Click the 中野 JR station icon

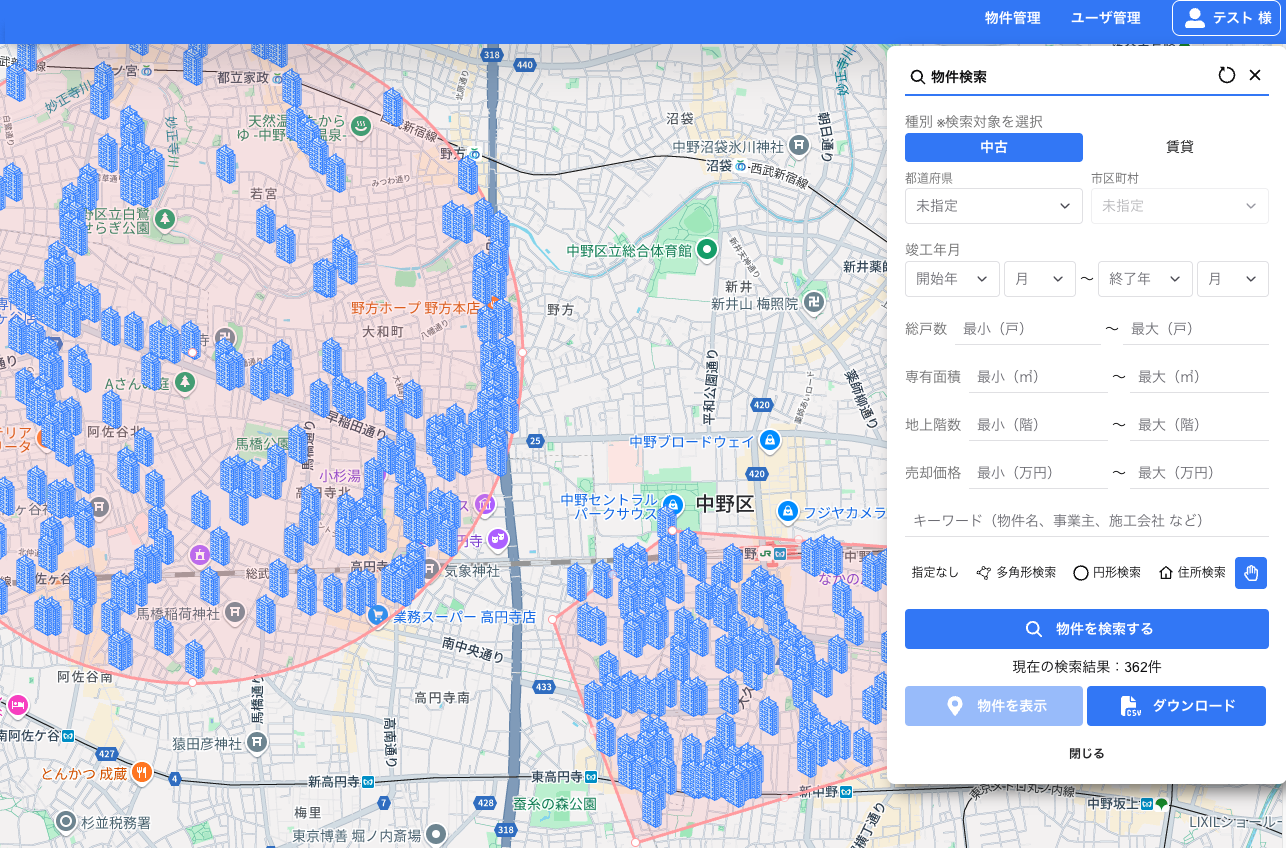coord(767,553)
